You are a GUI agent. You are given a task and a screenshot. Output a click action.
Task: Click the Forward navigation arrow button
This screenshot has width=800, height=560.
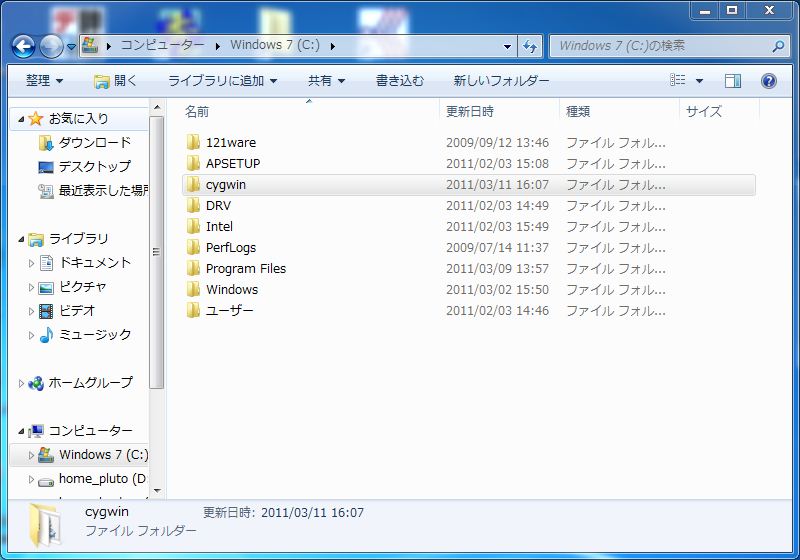pyautogui.click(x=50, y=46)
